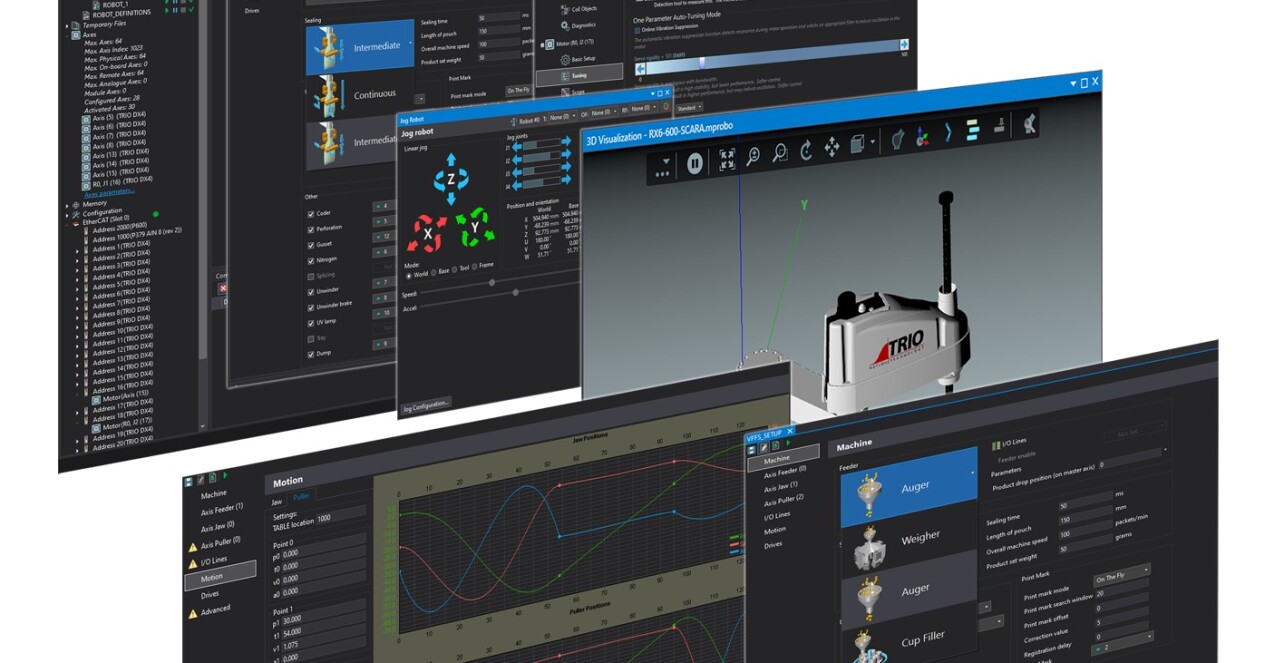Toggle the Unwinder brake checkbox
Screen dimensions: 1284x663
coord(311,306)
